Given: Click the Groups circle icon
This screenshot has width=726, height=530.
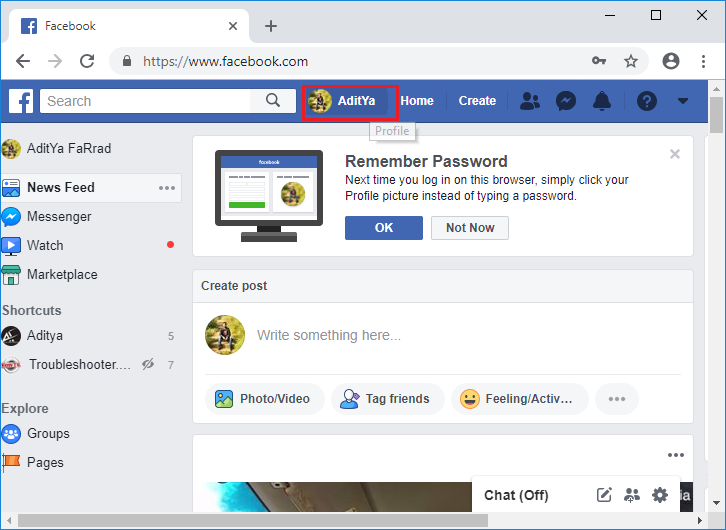Looking at the screenshot, I should 11,434.
